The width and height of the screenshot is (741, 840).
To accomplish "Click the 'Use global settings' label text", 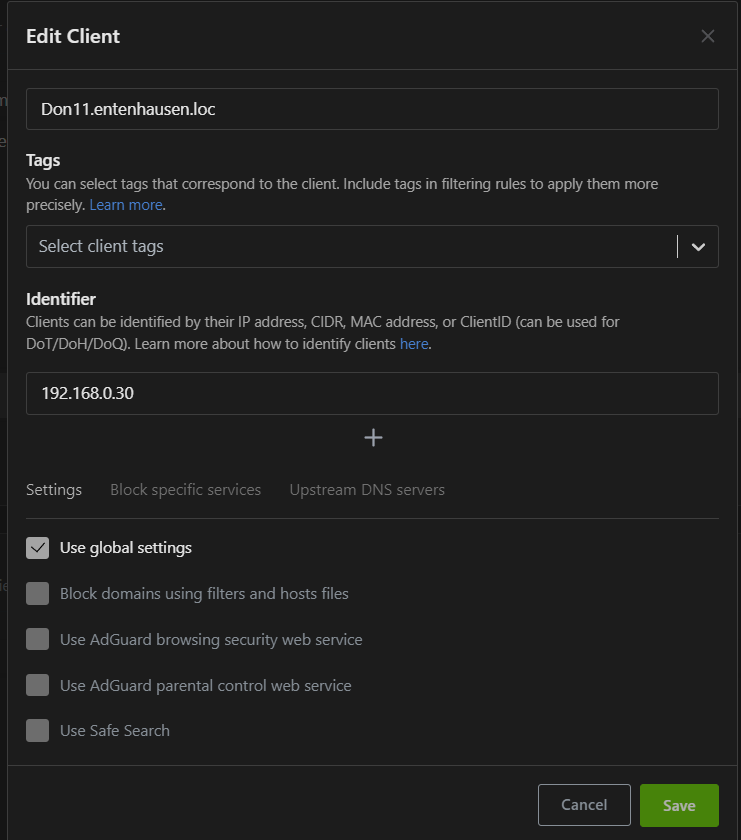I will point(126,548).
